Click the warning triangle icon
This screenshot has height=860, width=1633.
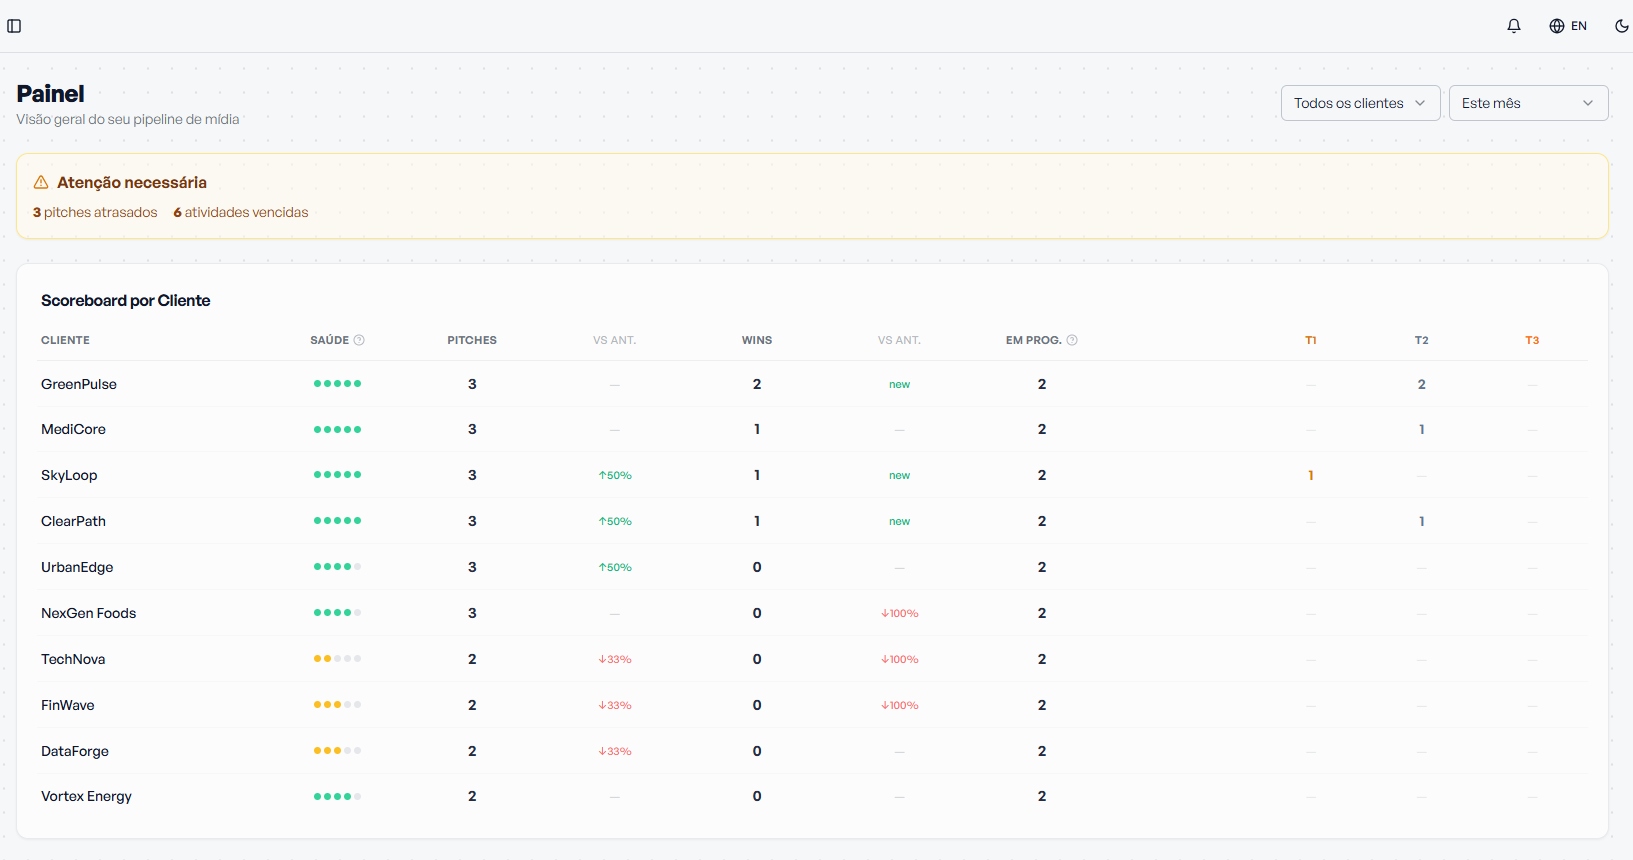click(x=41, y=182)
